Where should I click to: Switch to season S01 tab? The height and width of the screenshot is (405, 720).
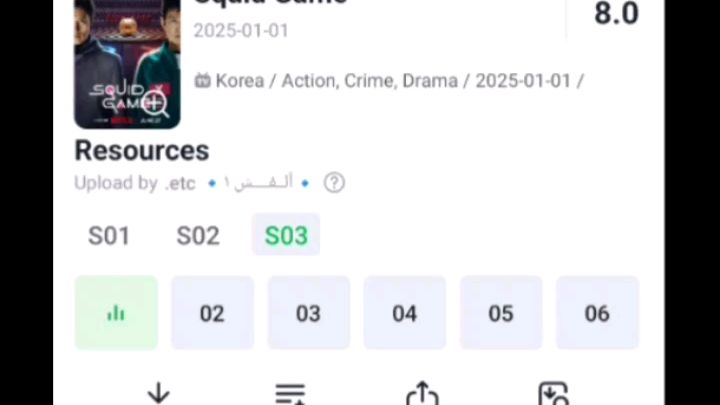tap(109, 236)
